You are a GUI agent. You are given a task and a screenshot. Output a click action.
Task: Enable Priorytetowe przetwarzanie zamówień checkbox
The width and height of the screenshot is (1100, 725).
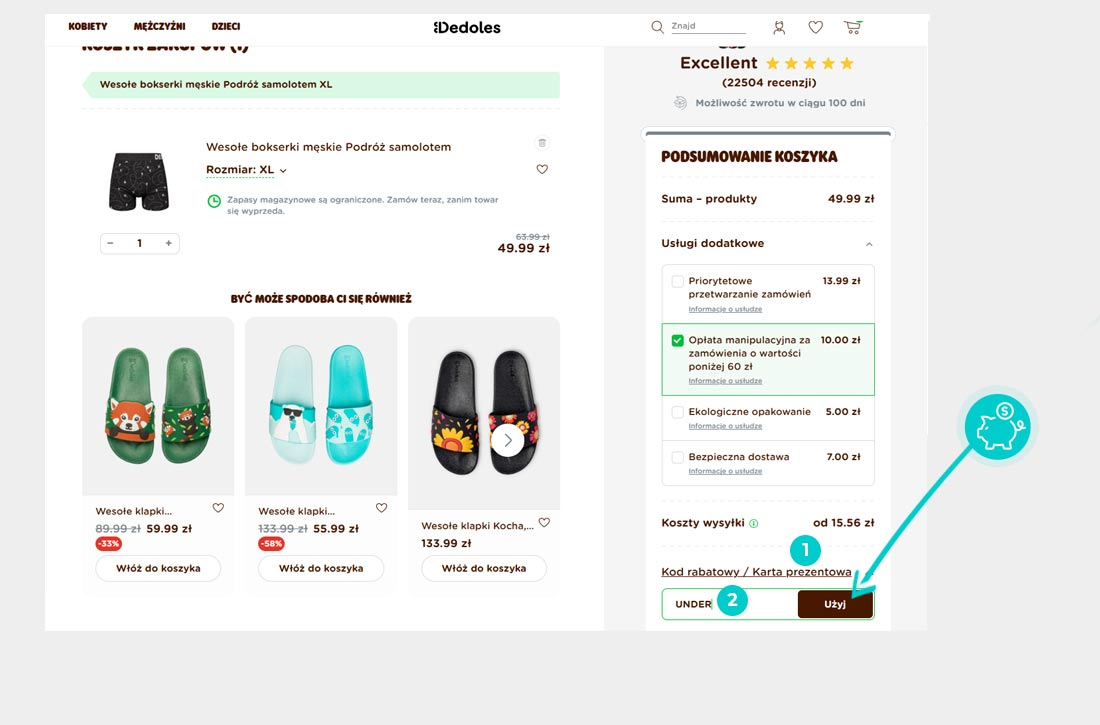point(677,281)
